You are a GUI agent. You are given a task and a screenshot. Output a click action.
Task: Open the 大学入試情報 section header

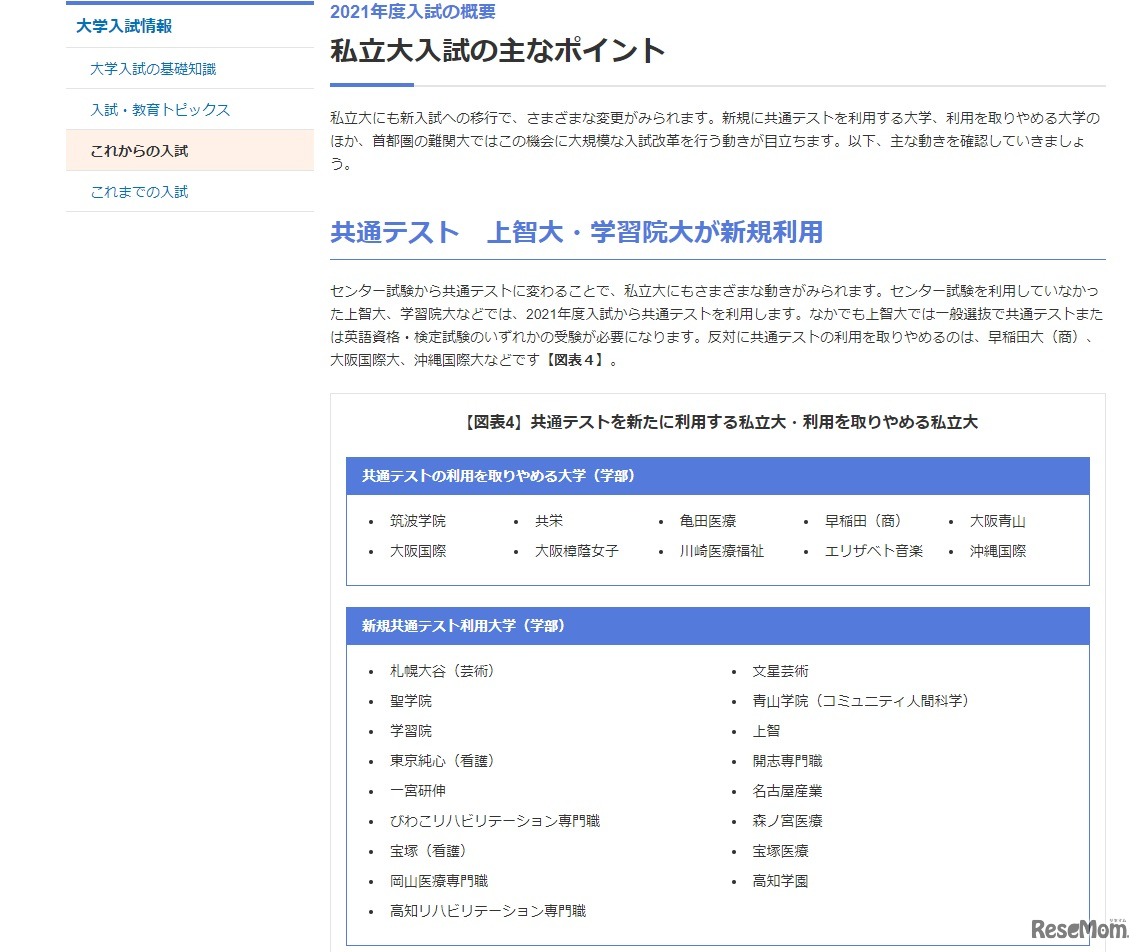tap(120, 25)
